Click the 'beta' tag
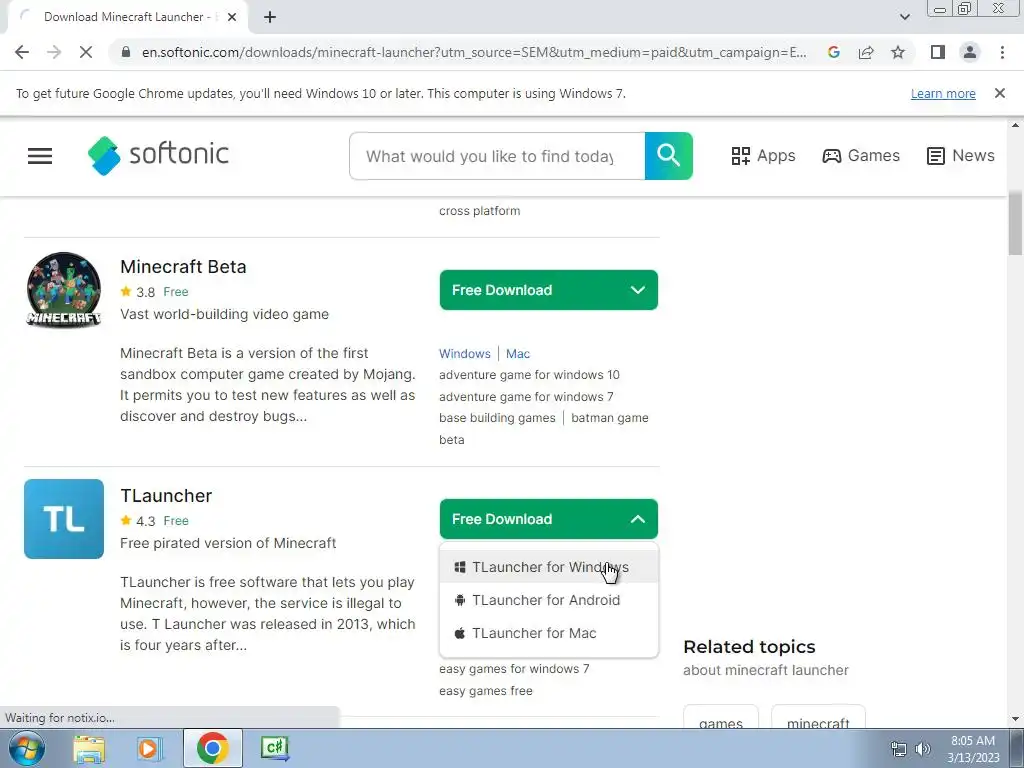The width and height of the screenshot is (1024, 768). point(451,440)
